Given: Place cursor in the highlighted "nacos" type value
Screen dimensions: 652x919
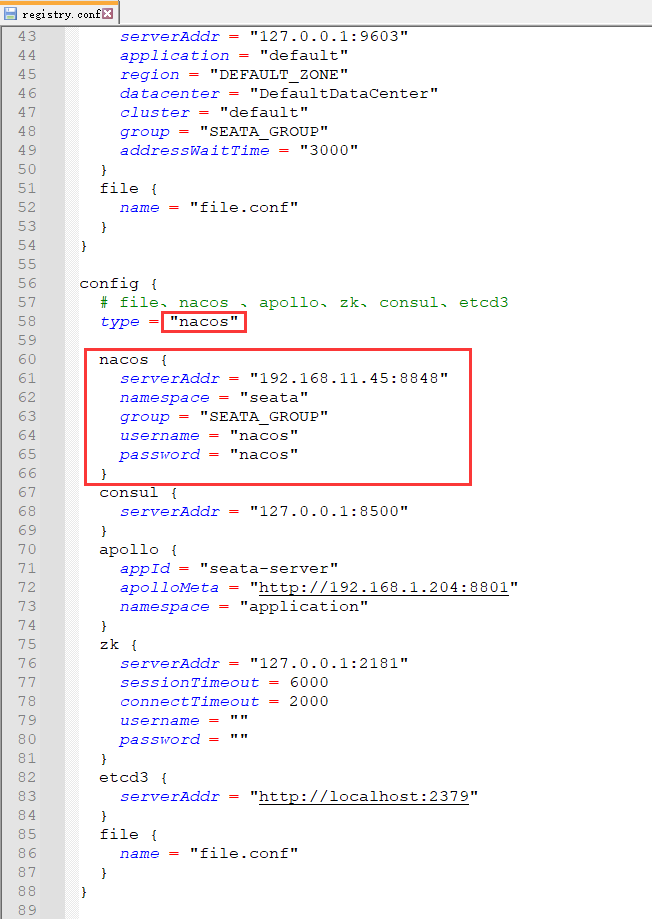Looking at the screenshot, I should pos(205,322).
